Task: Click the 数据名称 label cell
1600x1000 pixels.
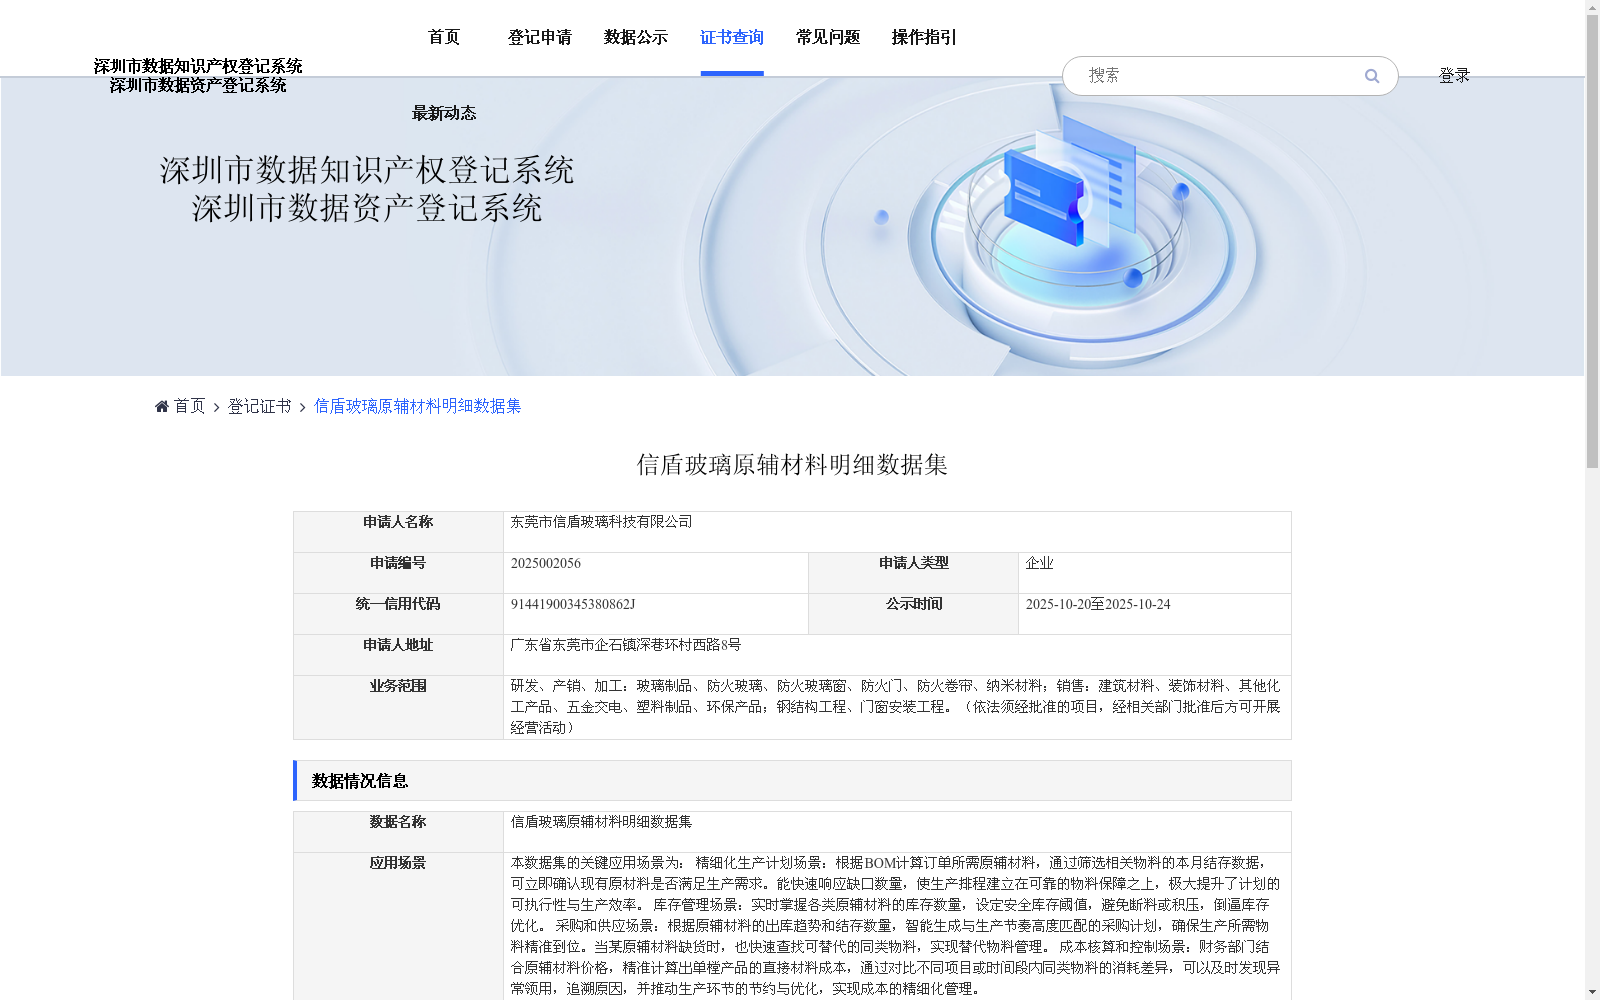Action: pos(398,832)
